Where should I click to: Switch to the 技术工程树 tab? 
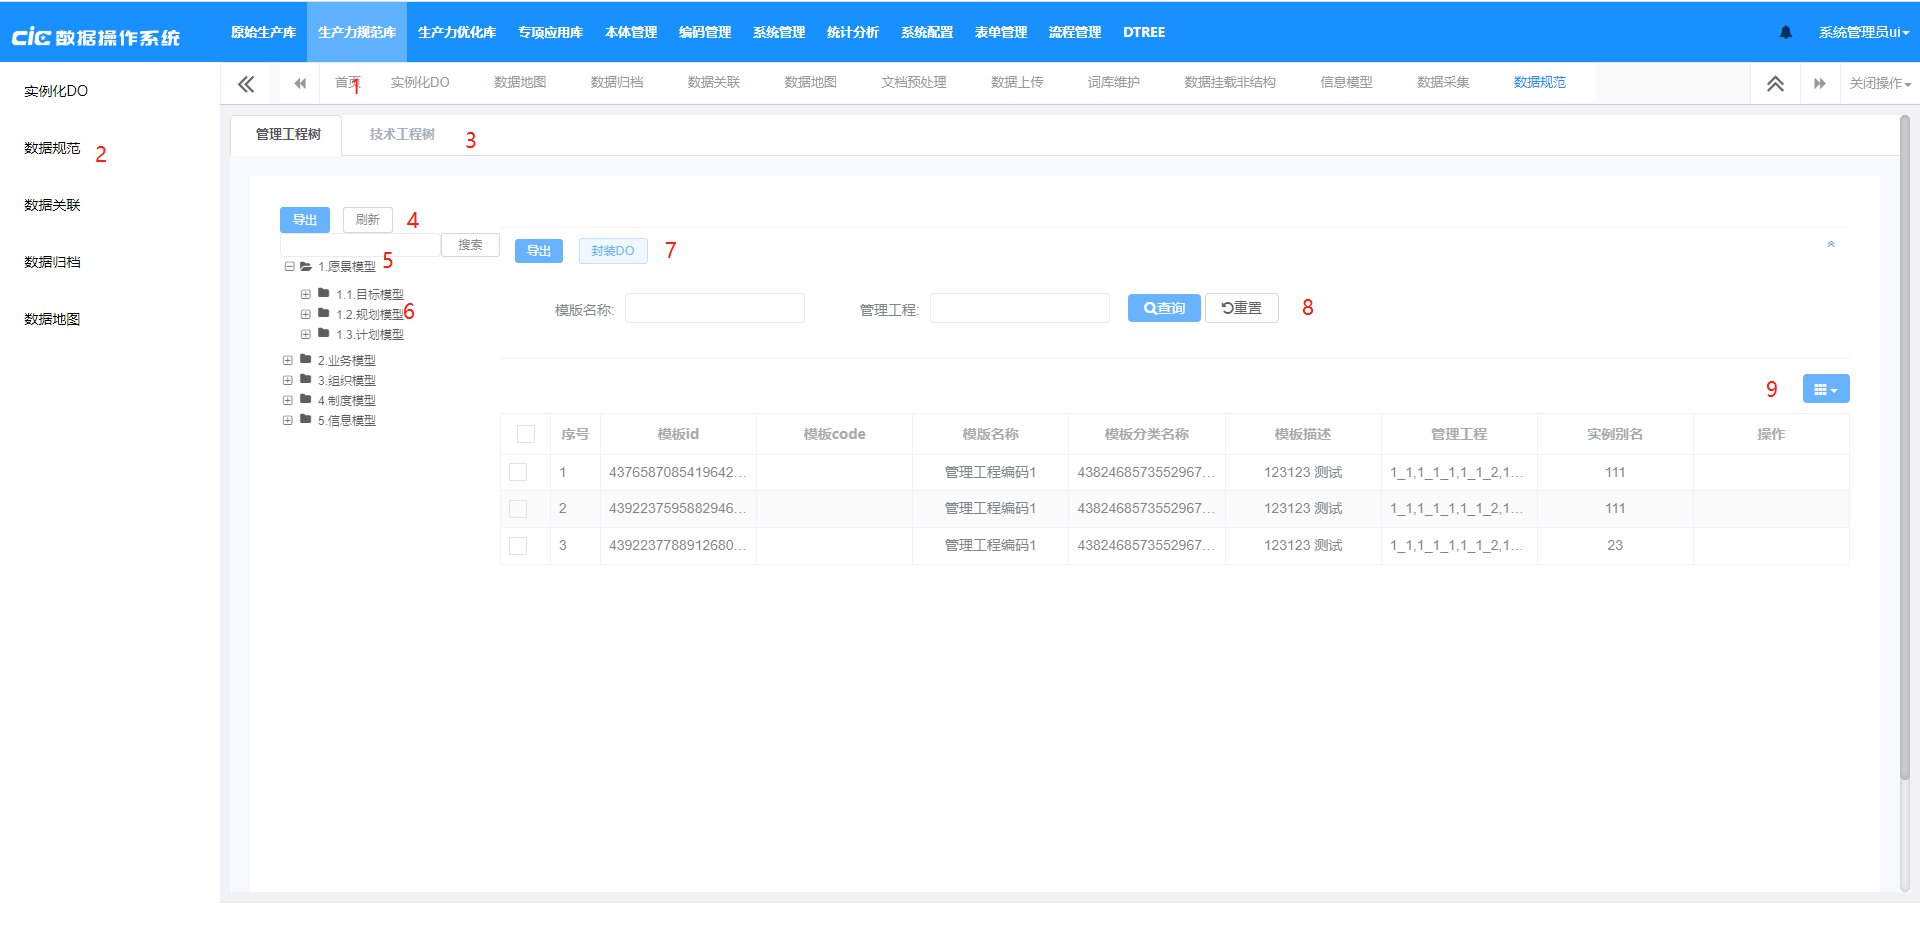(402, 134)
